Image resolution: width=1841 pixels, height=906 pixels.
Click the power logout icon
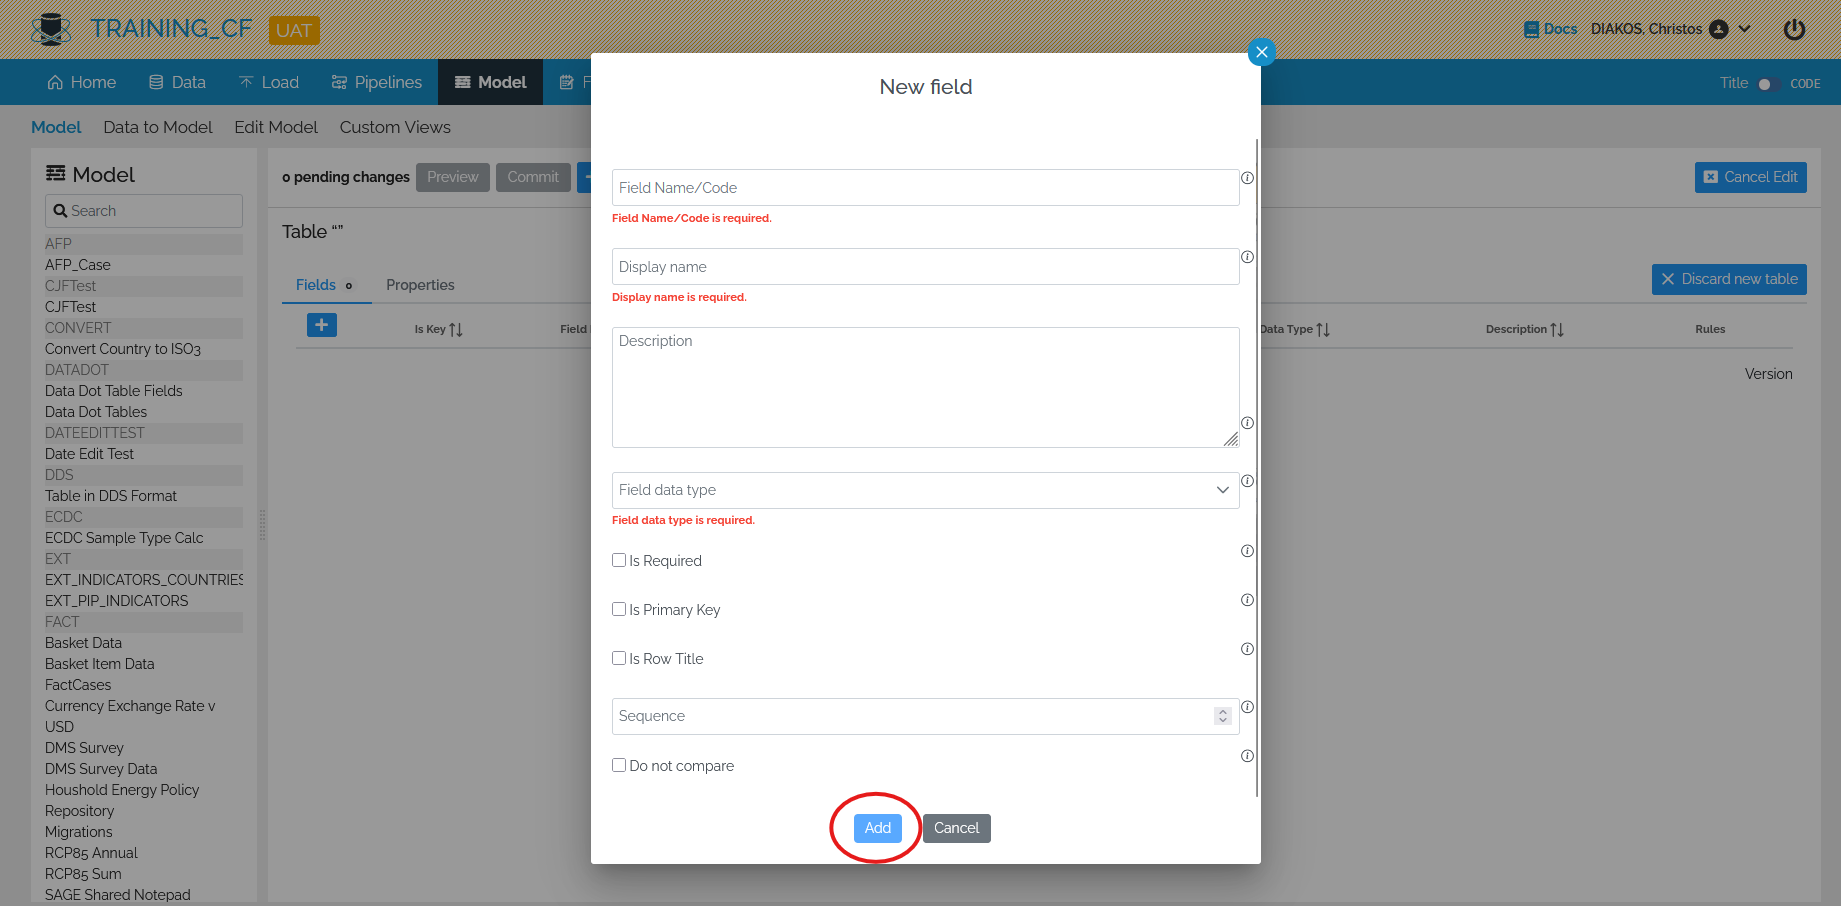pos(1794,29)
